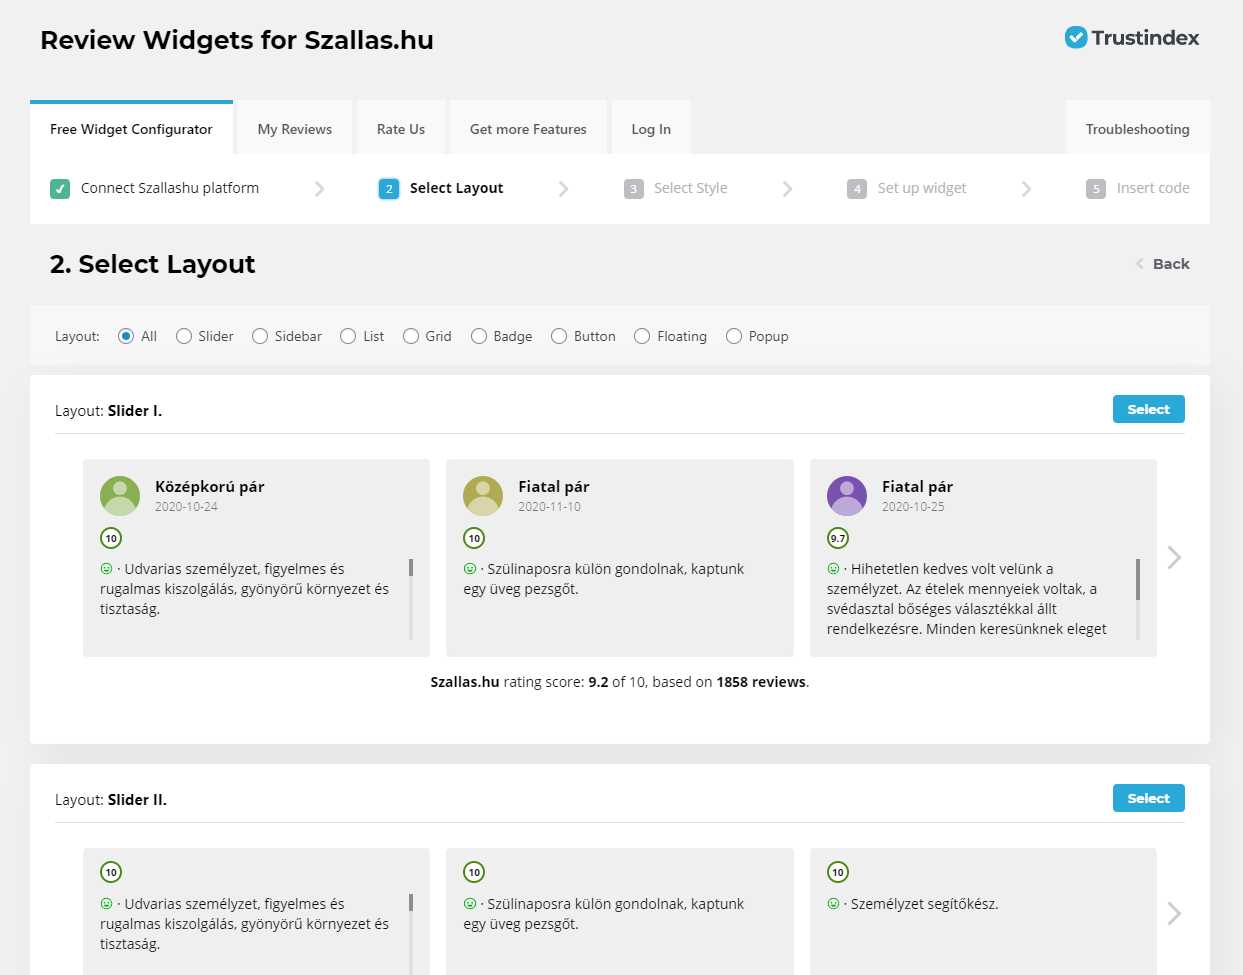
Task: Select the Slider layout radio button
Action: [x=184, y=336]
